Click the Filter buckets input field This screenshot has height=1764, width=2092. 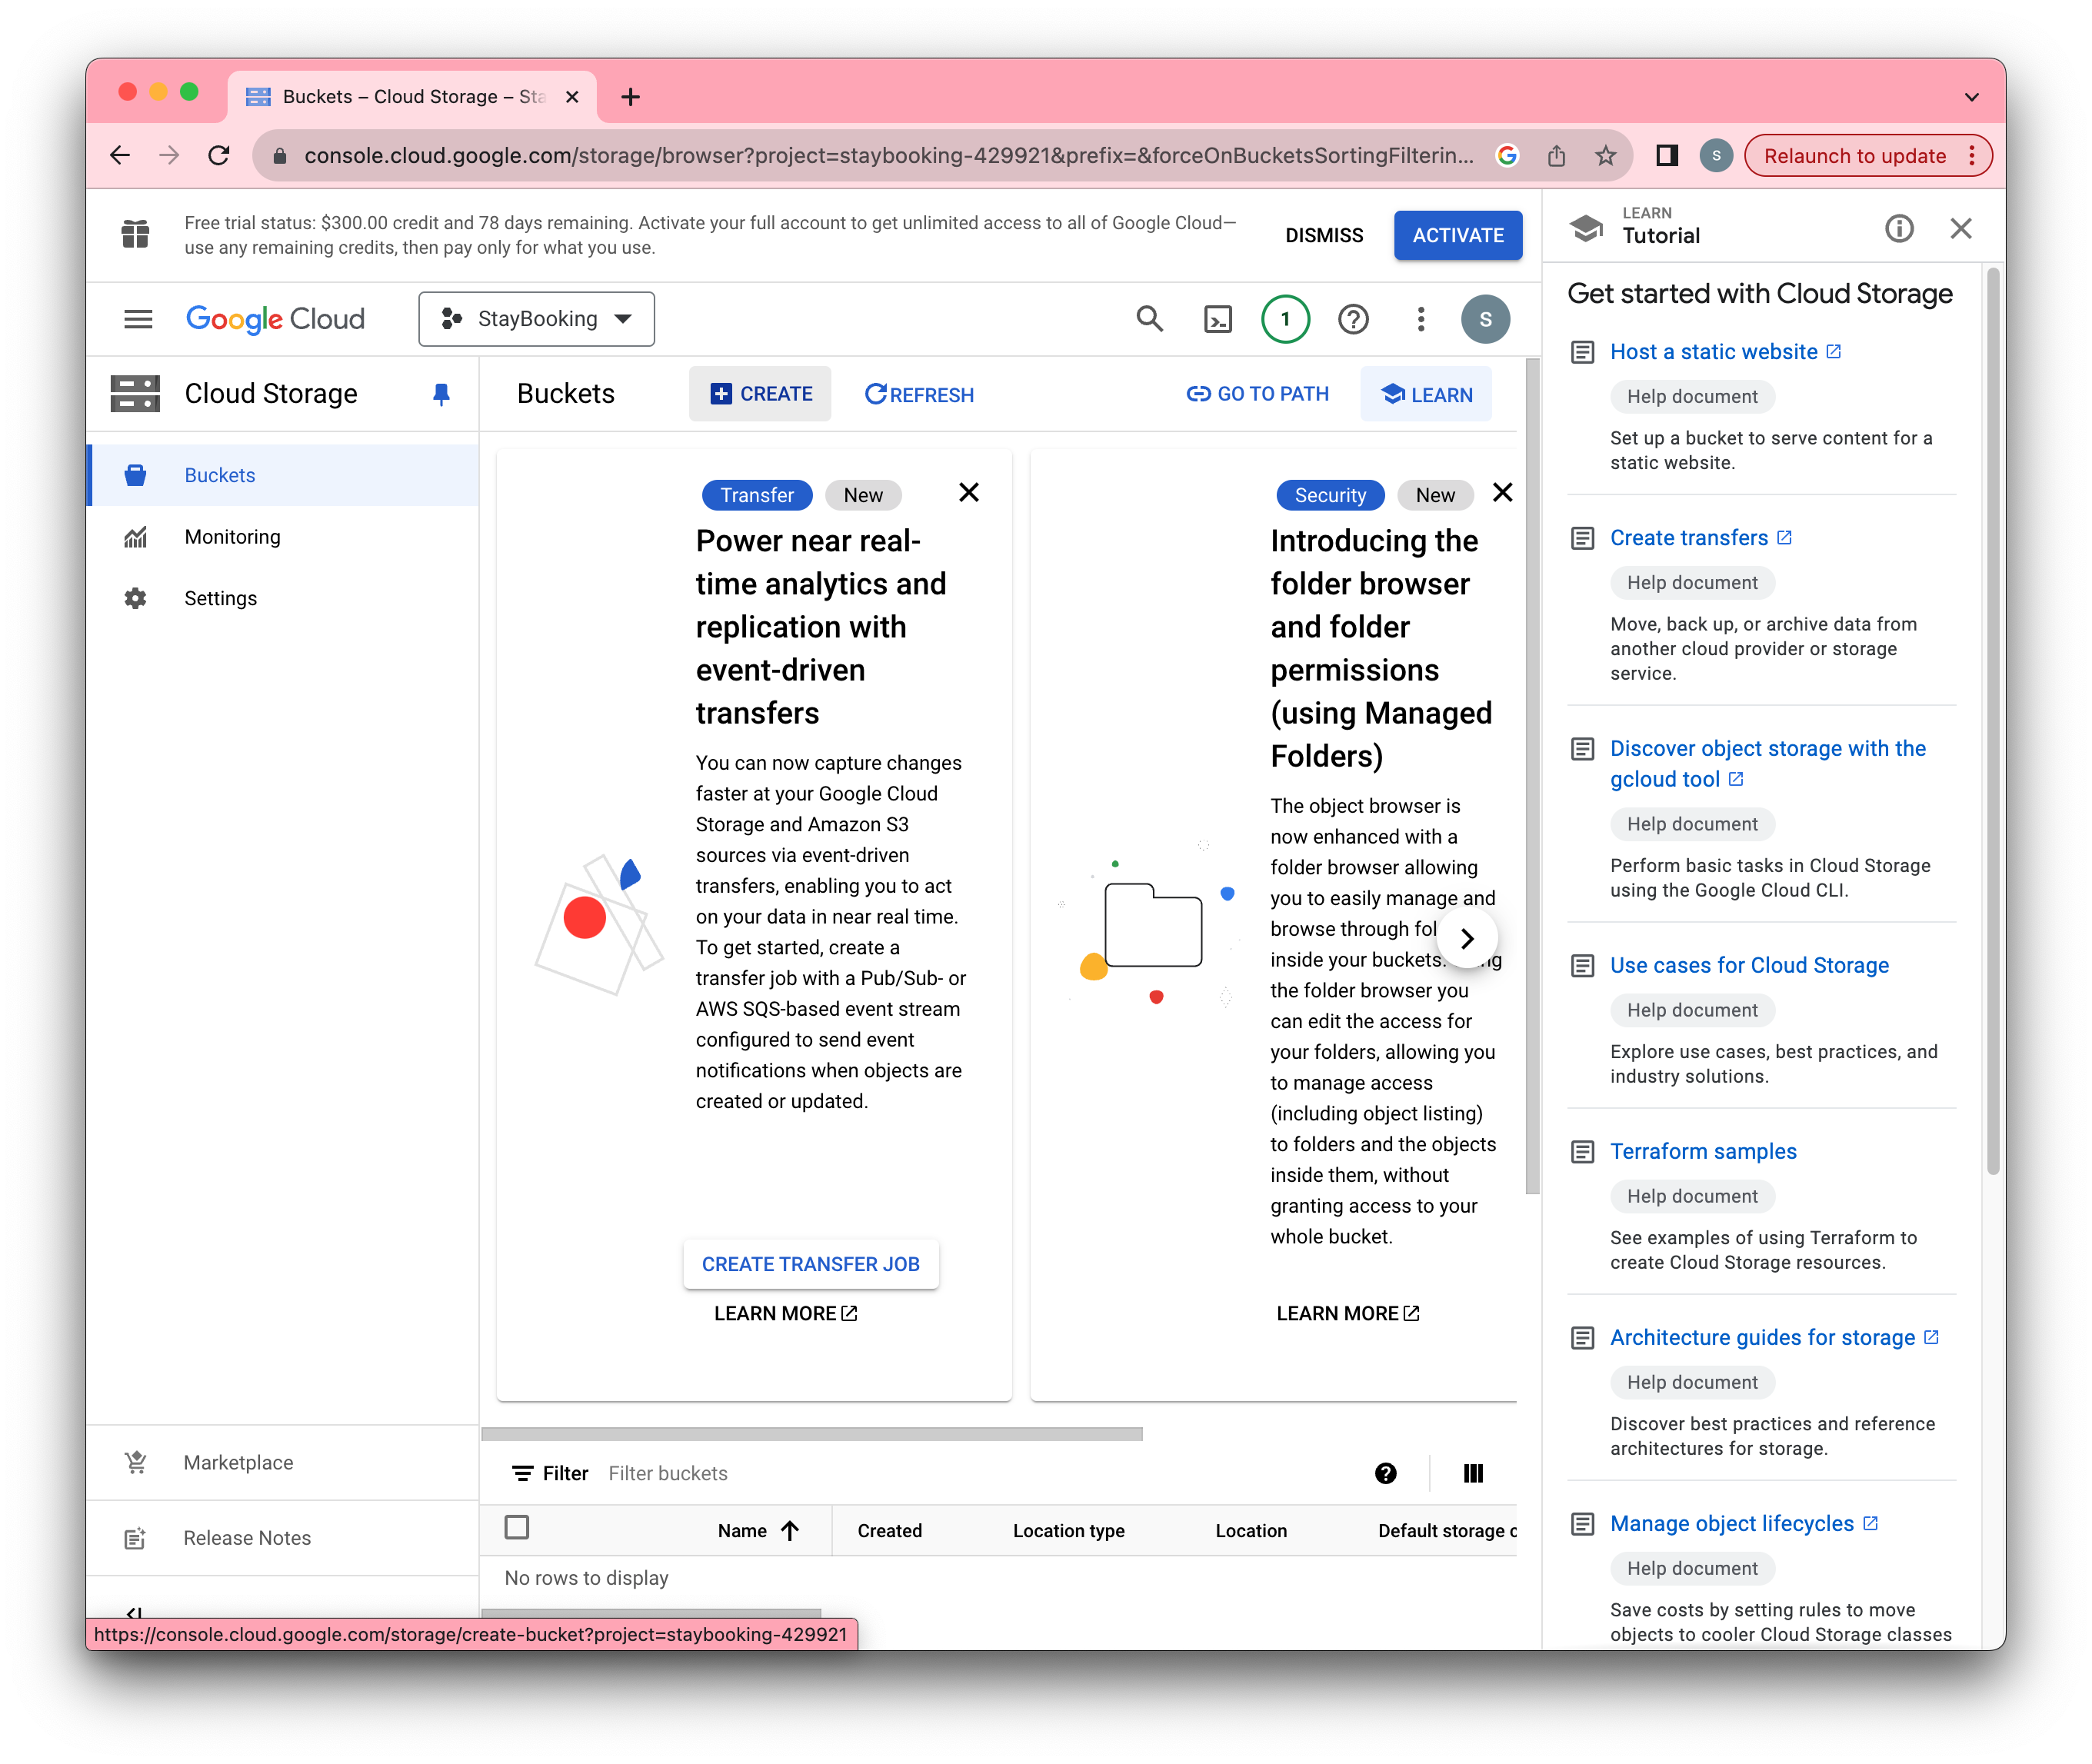(x=668, y=1472)
